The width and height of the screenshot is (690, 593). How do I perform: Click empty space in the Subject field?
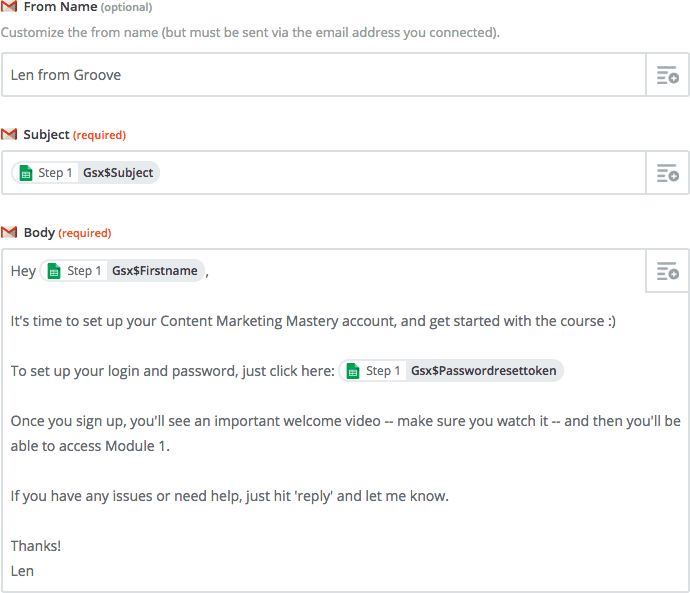coord(400,173)
